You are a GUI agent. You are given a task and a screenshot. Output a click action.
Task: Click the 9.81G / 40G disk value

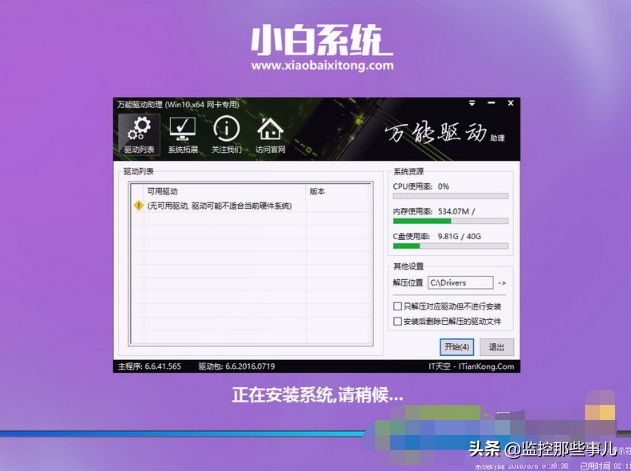tap(459, 236)
